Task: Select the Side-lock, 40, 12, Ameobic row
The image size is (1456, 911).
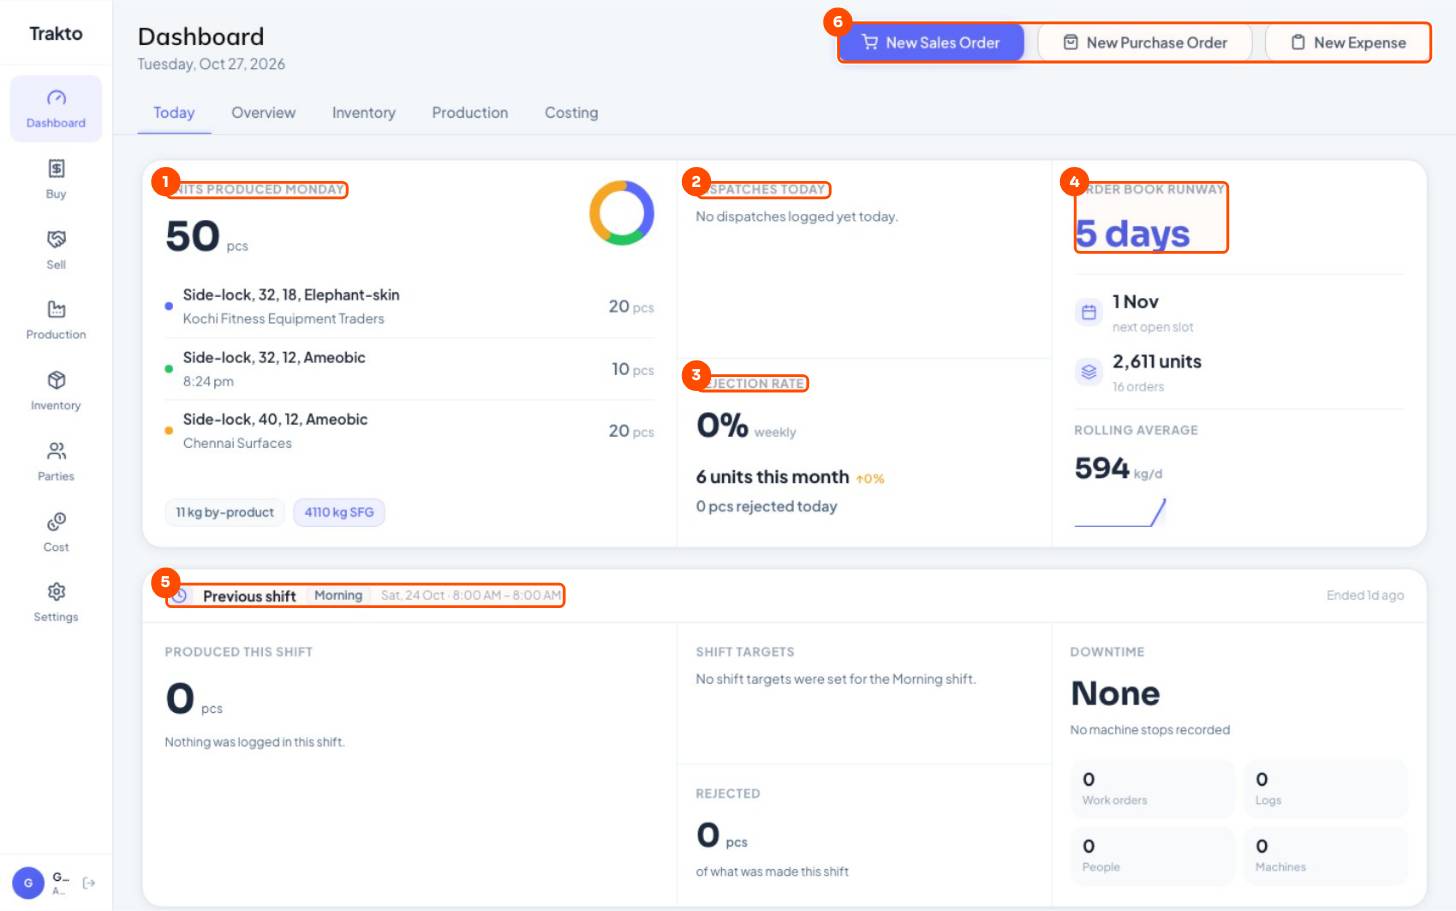Action: tap(410, 431)
